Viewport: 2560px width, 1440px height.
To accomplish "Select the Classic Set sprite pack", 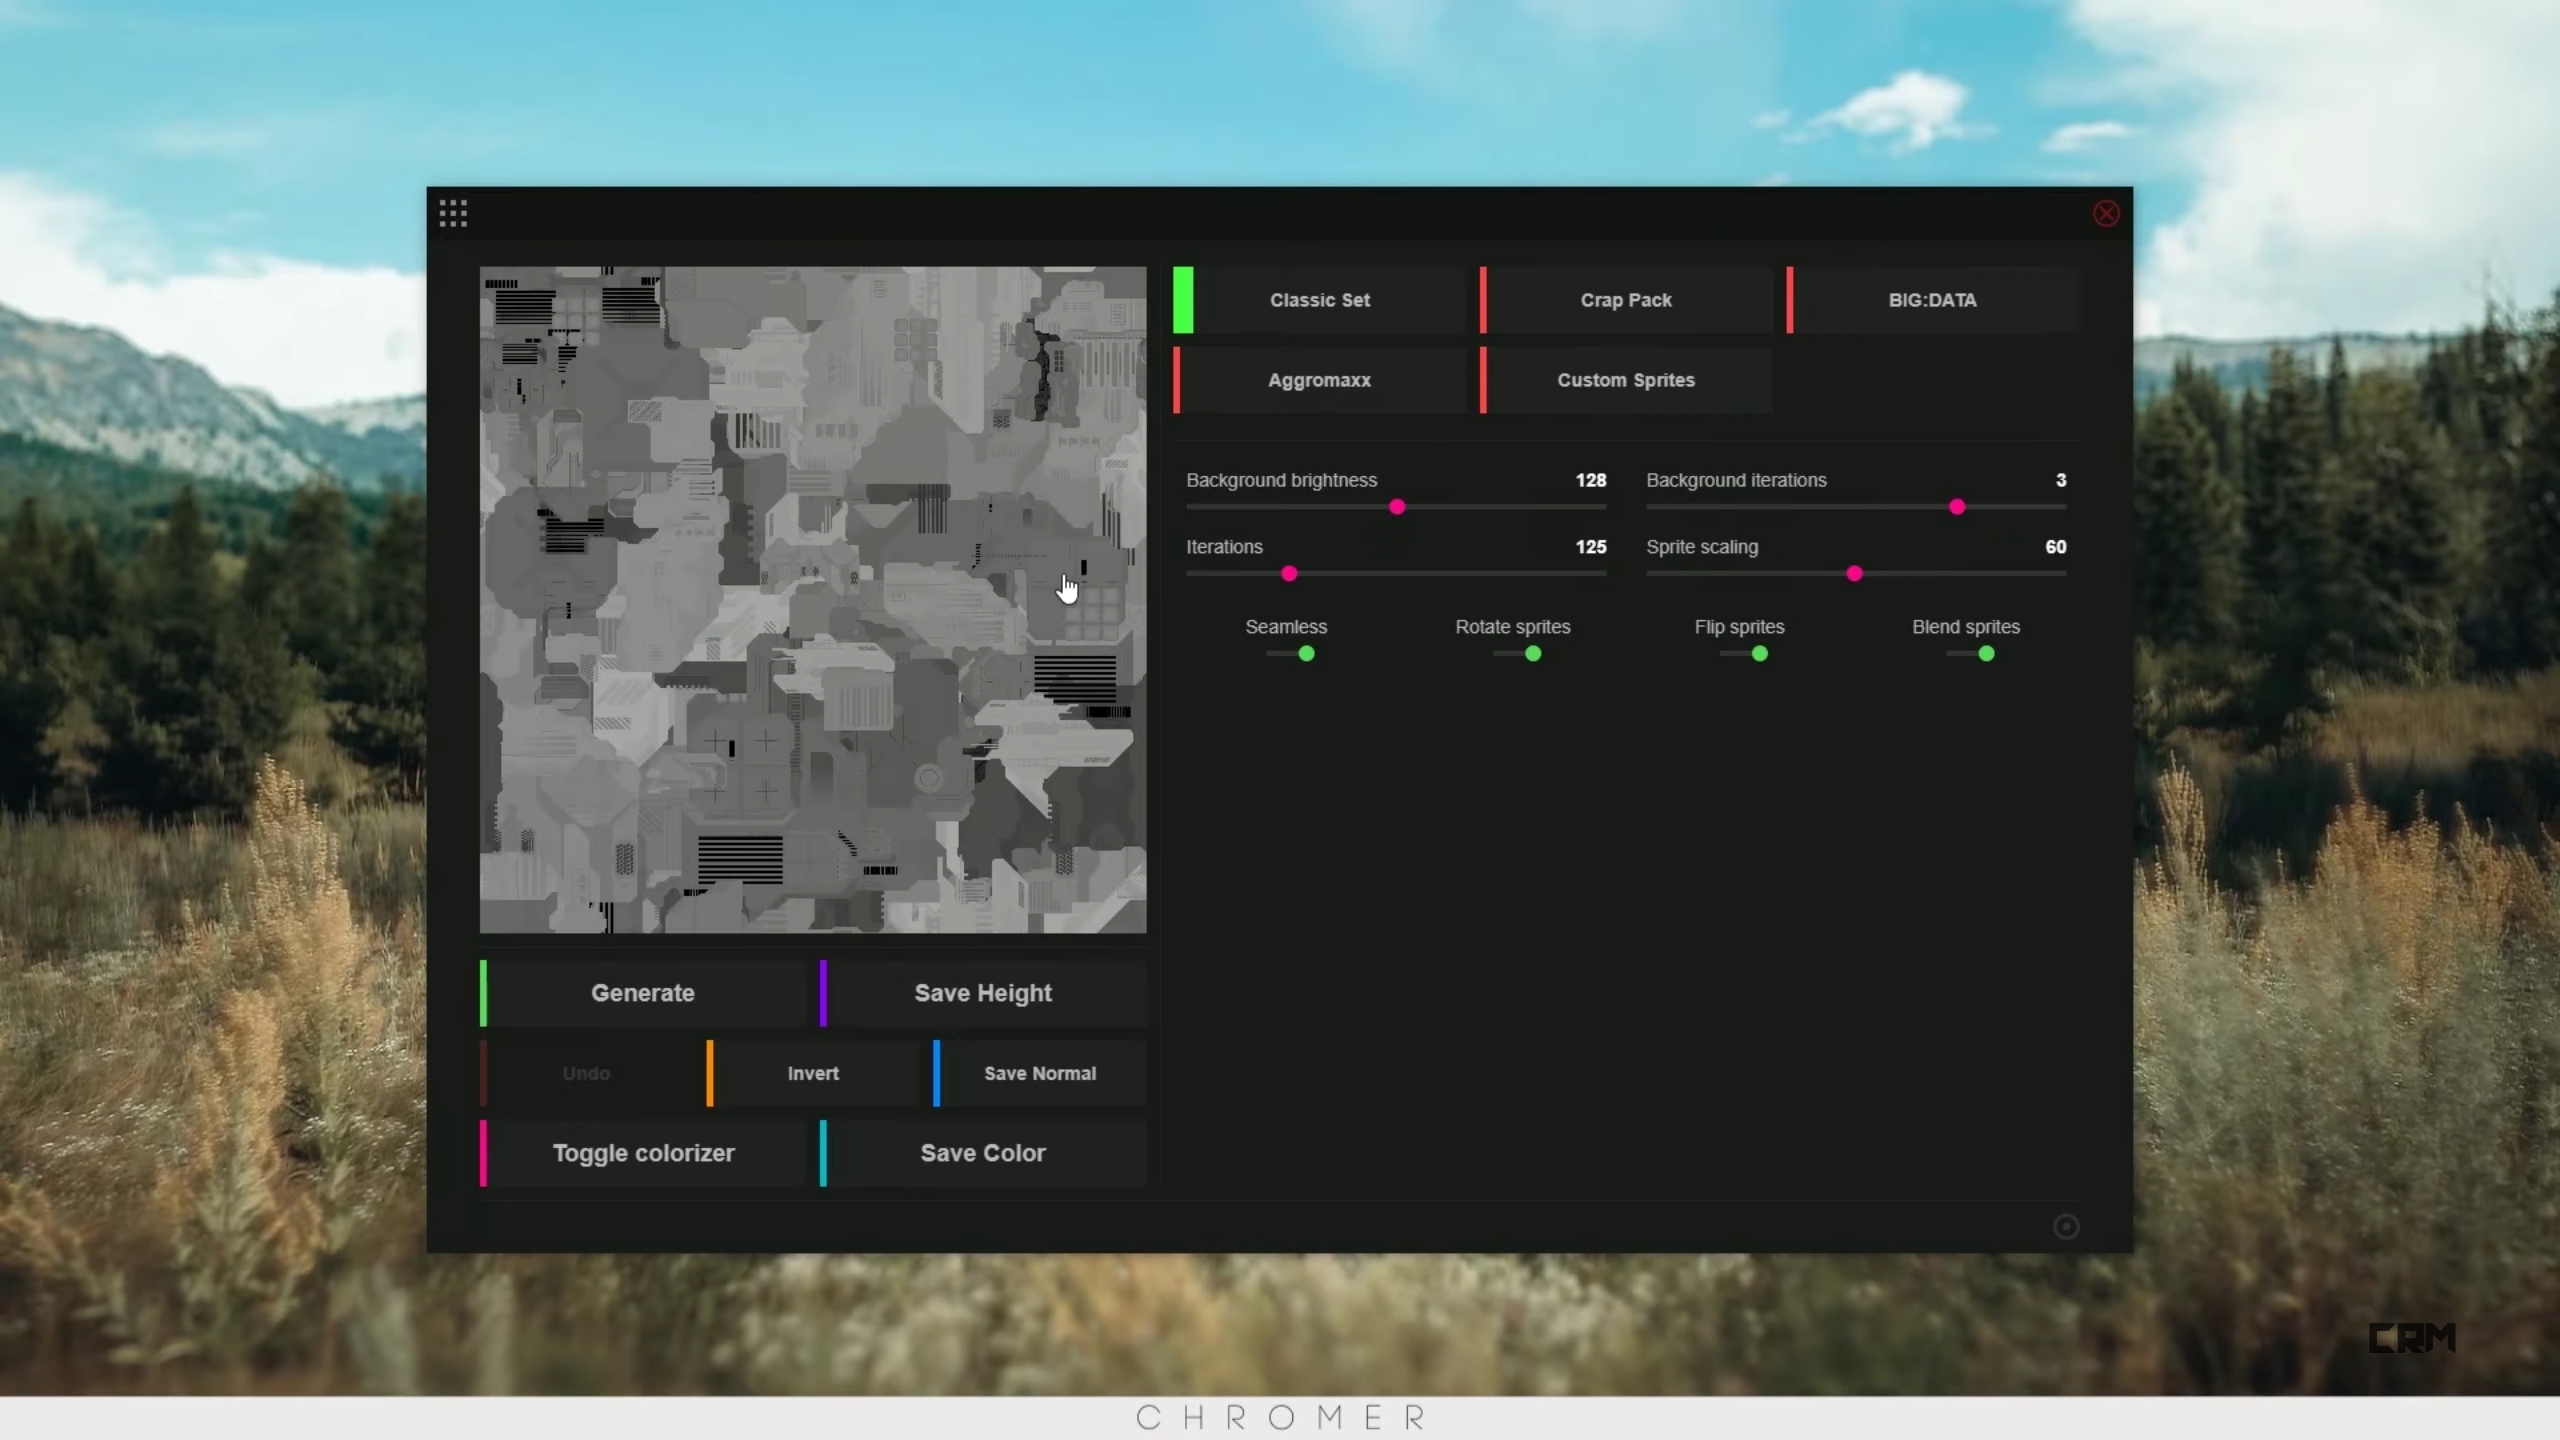I will pyautogui.click(x=1320, y=299).
